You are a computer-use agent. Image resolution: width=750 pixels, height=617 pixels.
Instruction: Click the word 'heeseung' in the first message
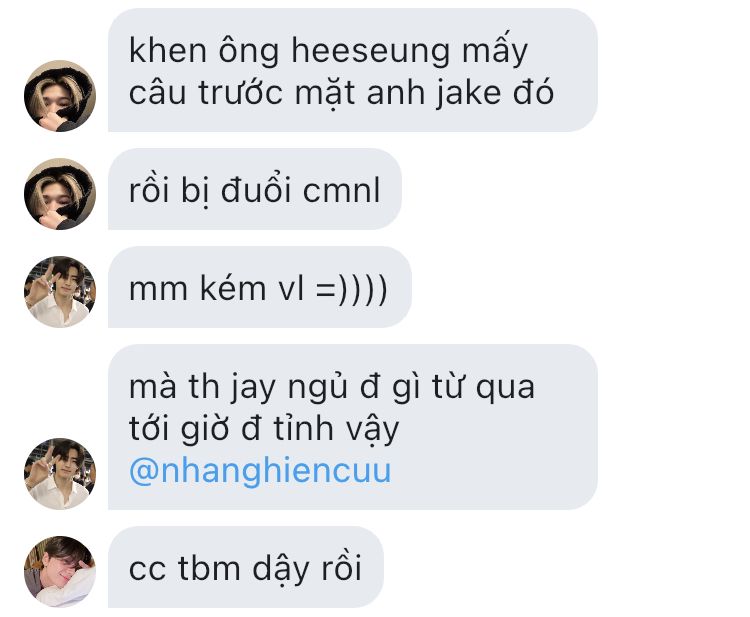coord(371,52)
